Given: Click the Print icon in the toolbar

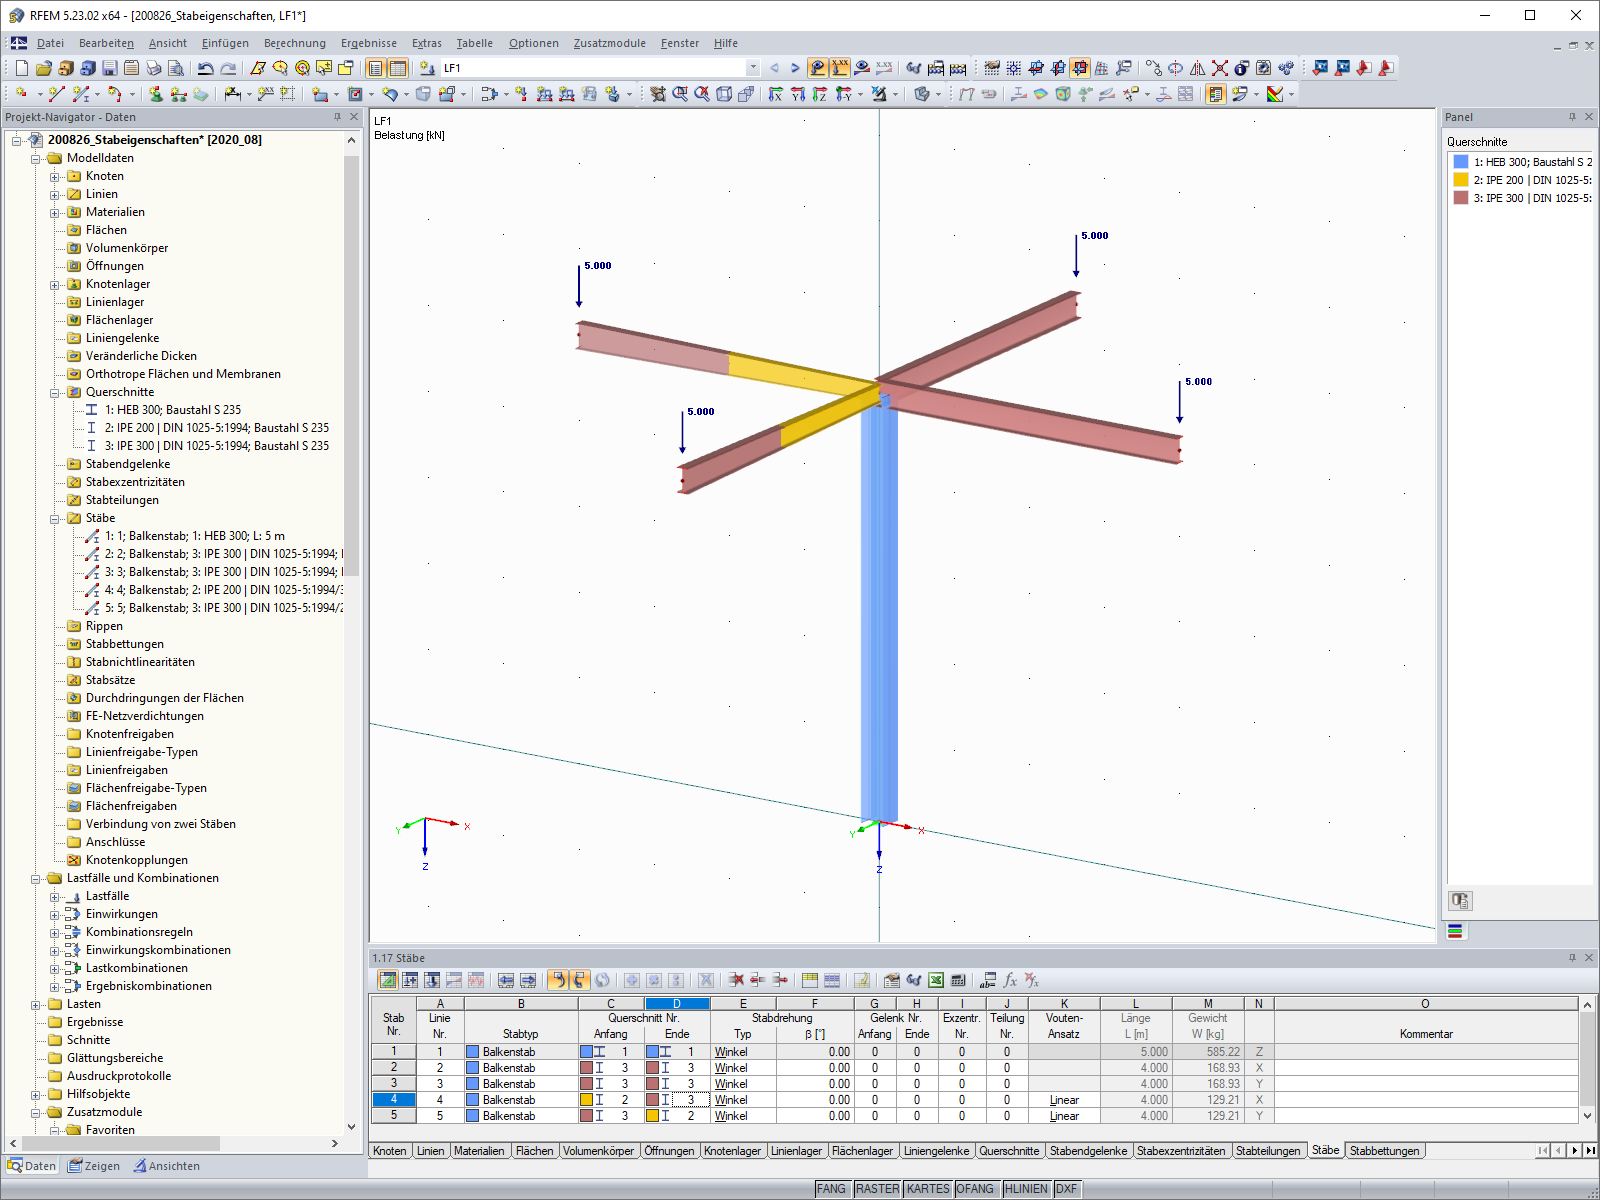Looking at the screenshot, I should [x=154, y=68].
